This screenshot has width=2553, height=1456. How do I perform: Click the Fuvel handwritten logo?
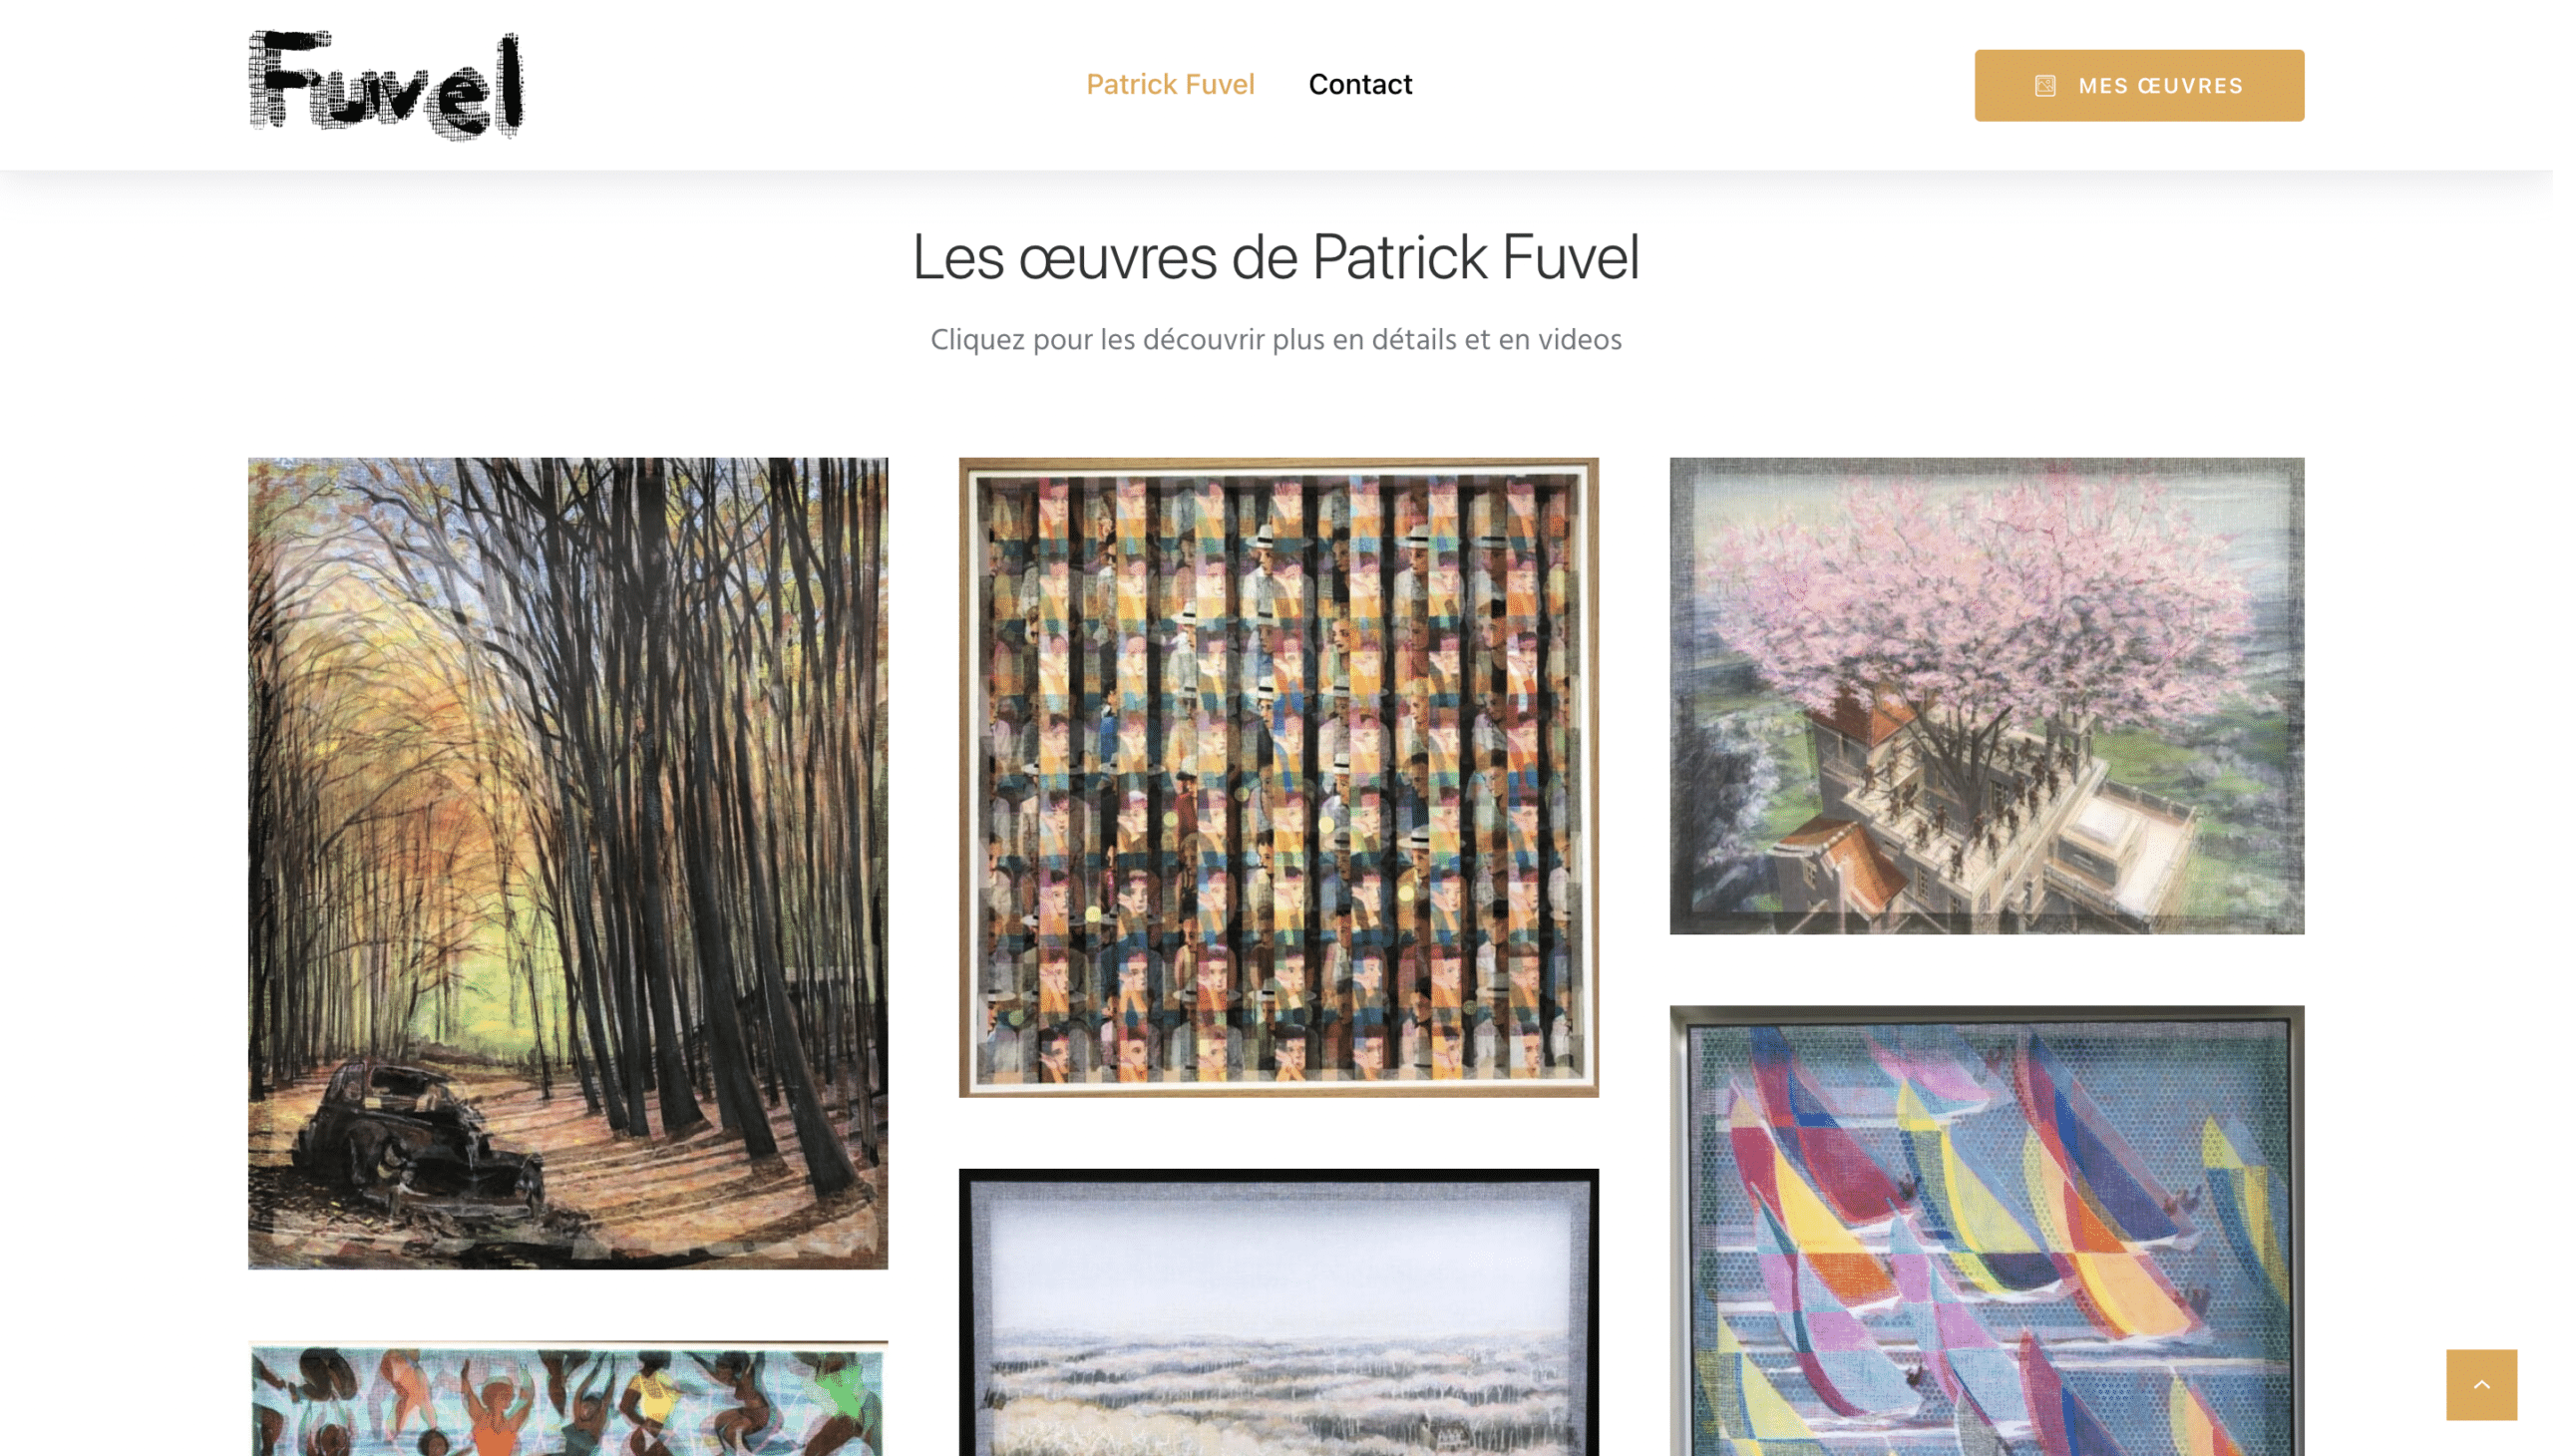click(386, 85)
